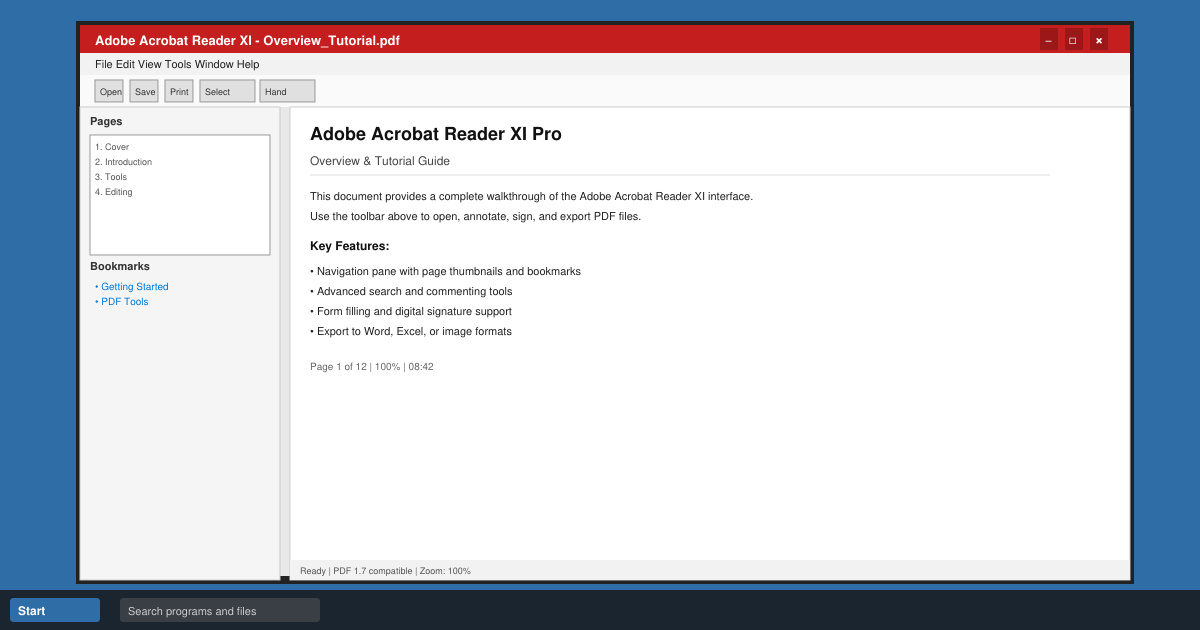Click 'Overview & Tutorial Guide' subtitle

(x=380, y=161)
